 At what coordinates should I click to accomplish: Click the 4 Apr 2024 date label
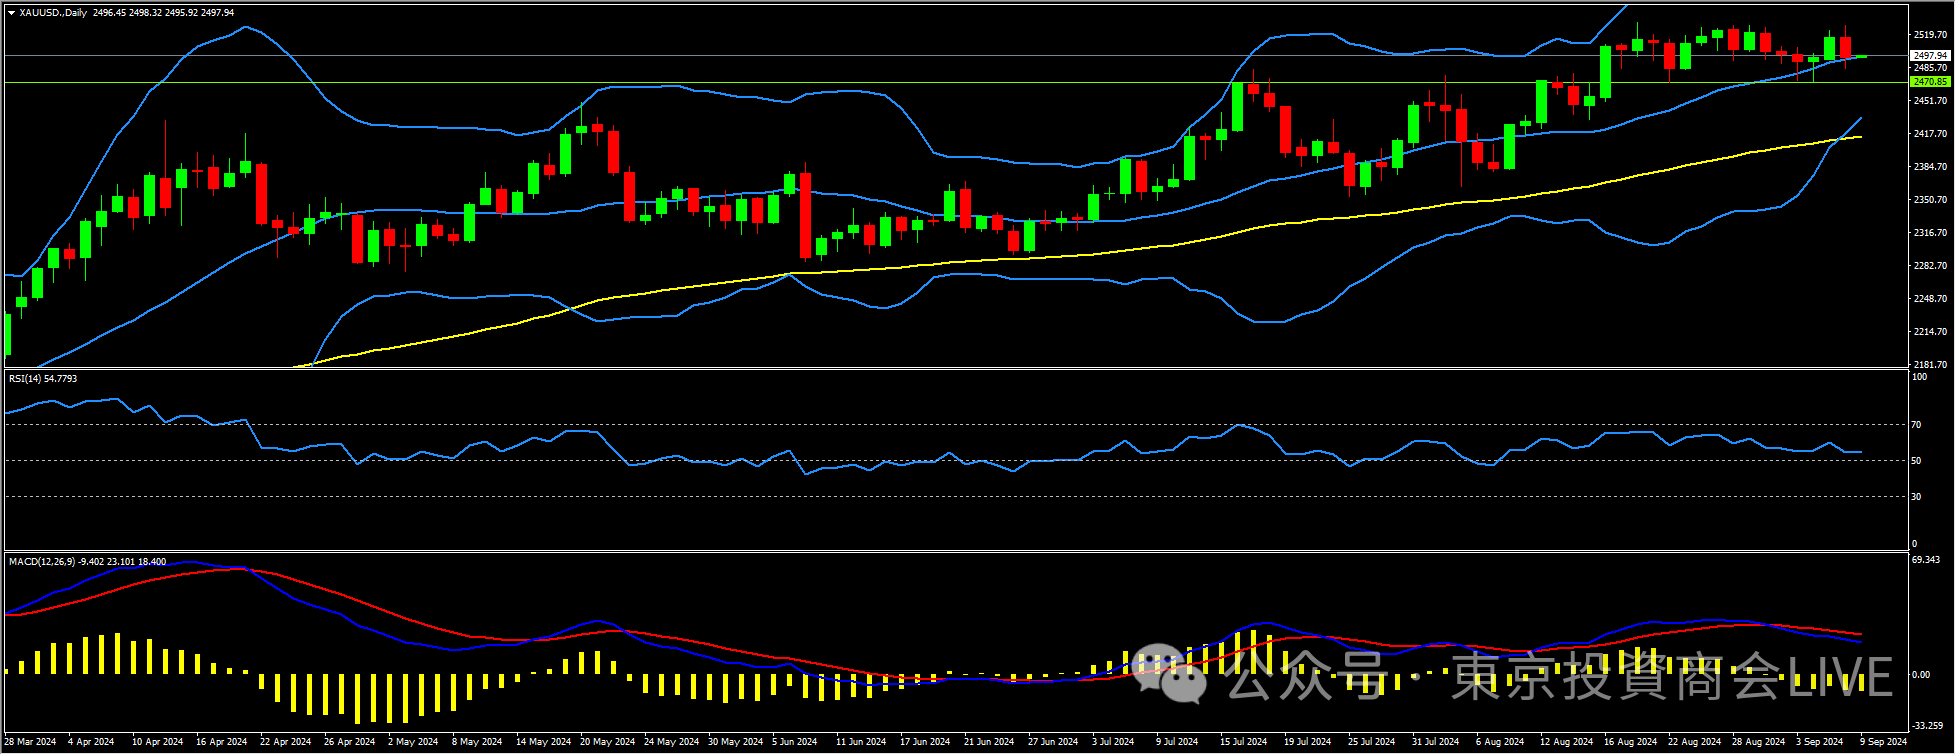point(91,742)
